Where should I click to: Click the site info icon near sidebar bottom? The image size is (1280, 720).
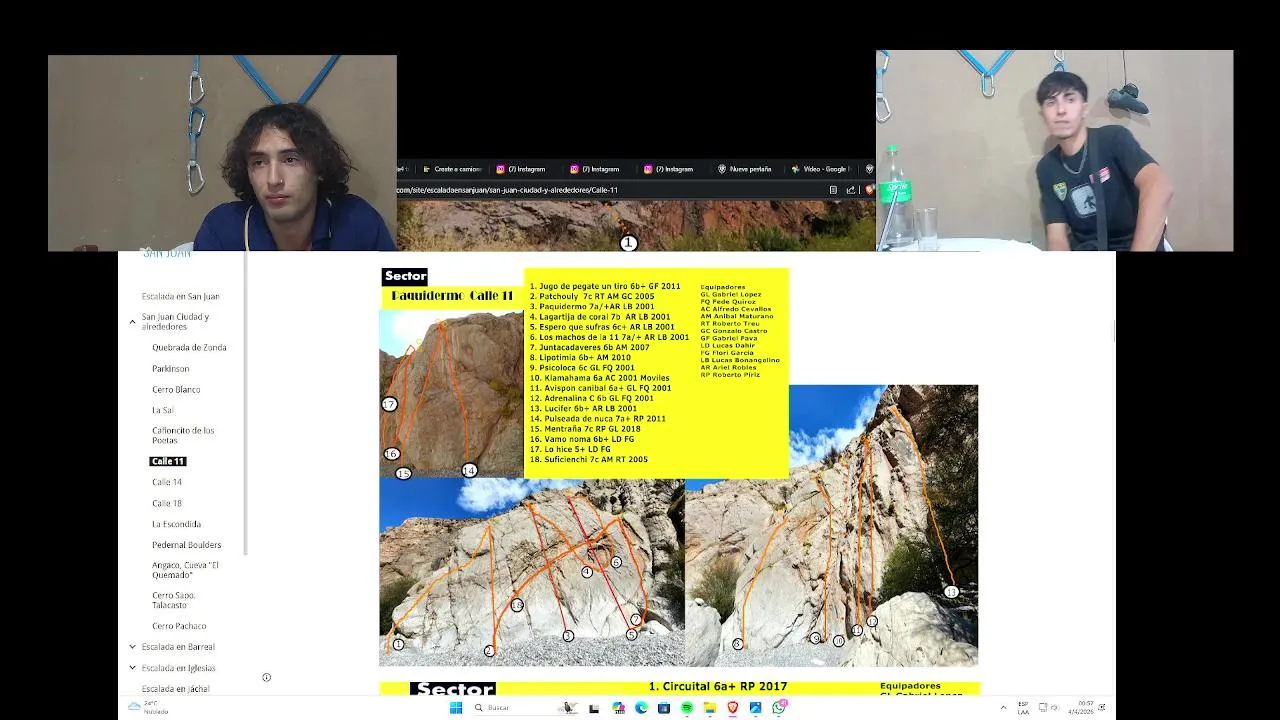[266, 677]
